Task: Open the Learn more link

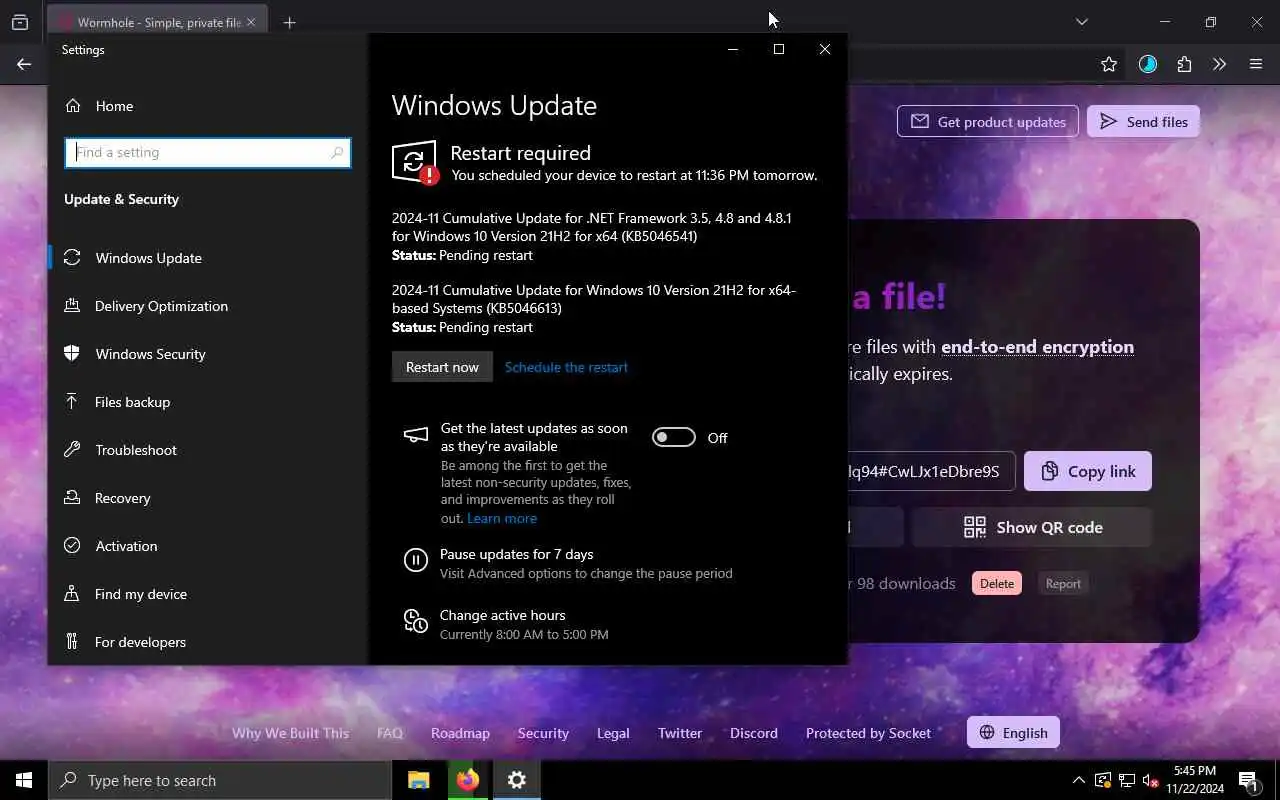Action: [502, 518]
